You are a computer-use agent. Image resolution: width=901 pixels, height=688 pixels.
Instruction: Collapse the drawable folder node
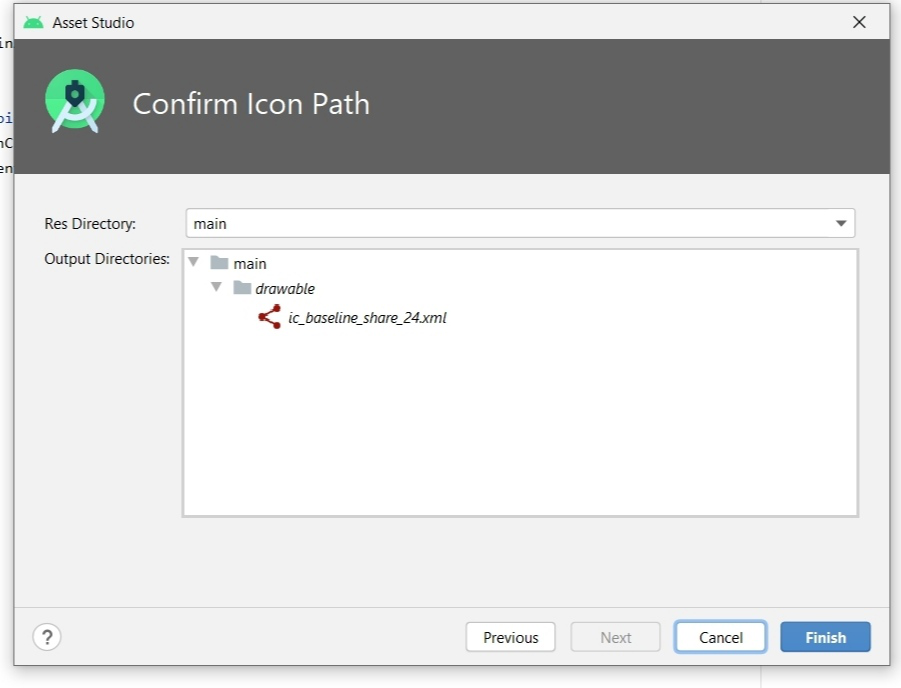coord(216,288)
